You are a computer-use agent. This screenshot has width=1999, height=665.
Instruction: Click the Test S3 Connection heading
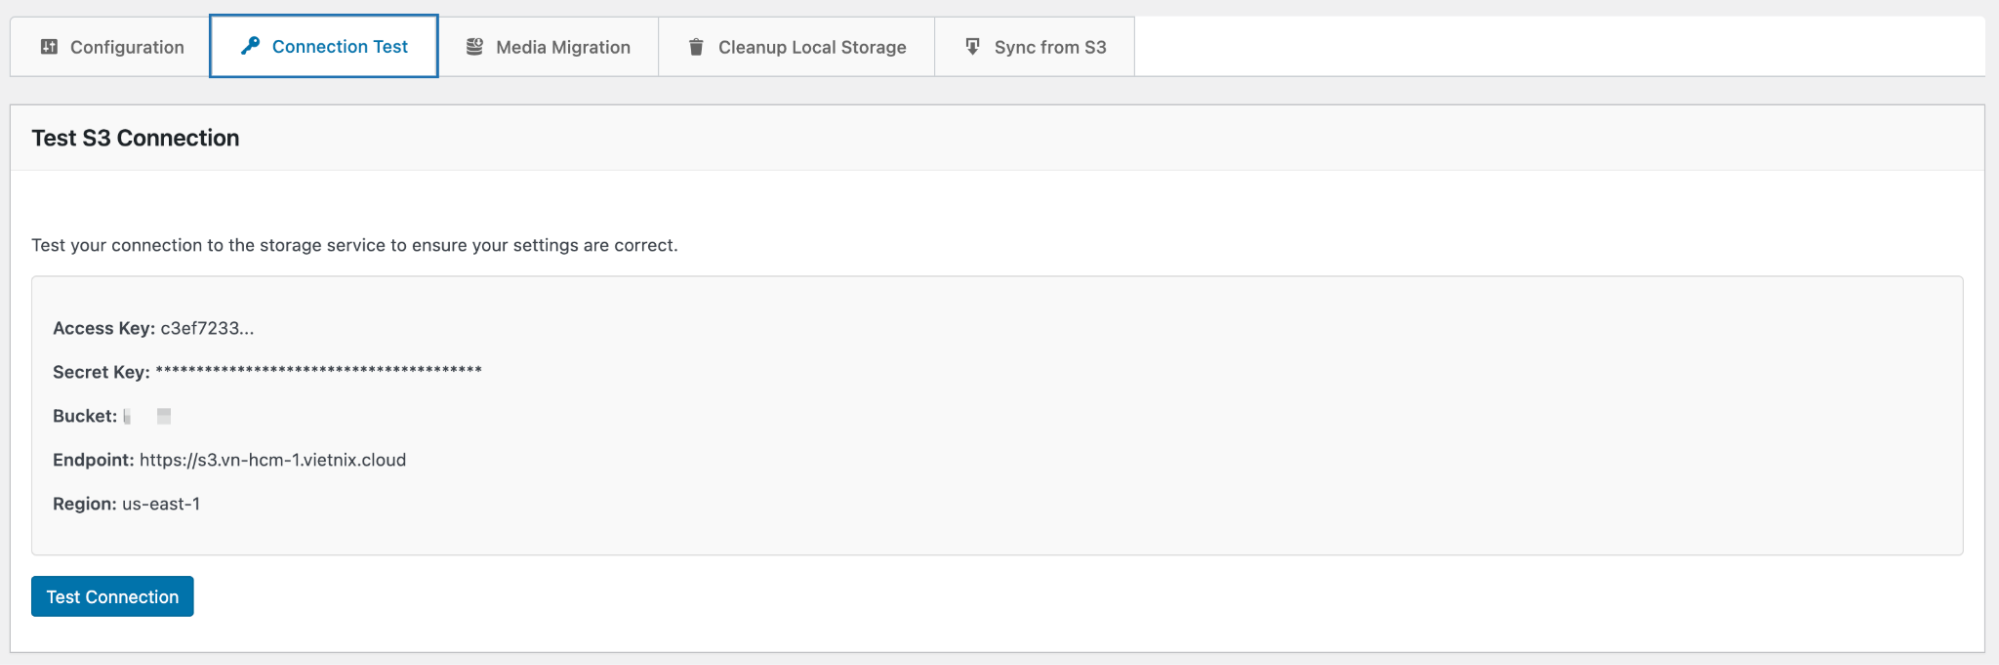tap(135, 138)
